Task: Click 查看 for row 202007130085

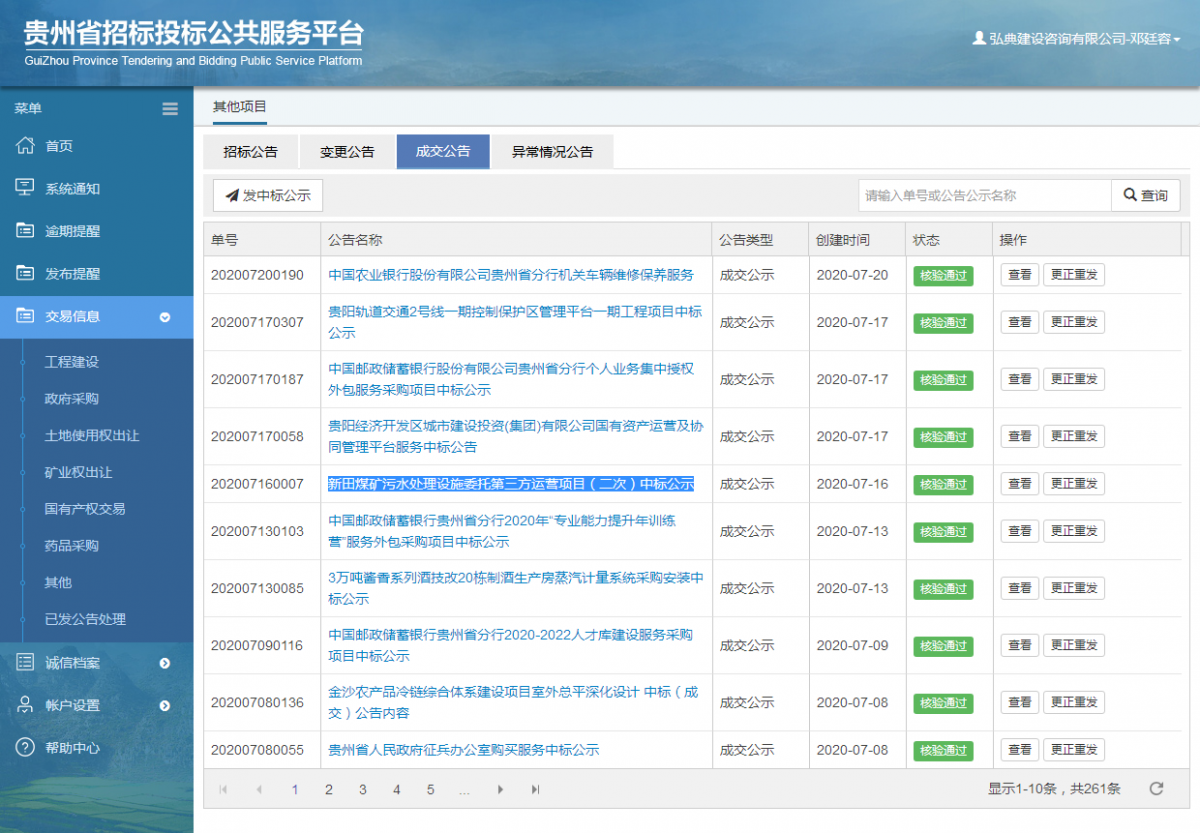Action: pos(1019,588)
